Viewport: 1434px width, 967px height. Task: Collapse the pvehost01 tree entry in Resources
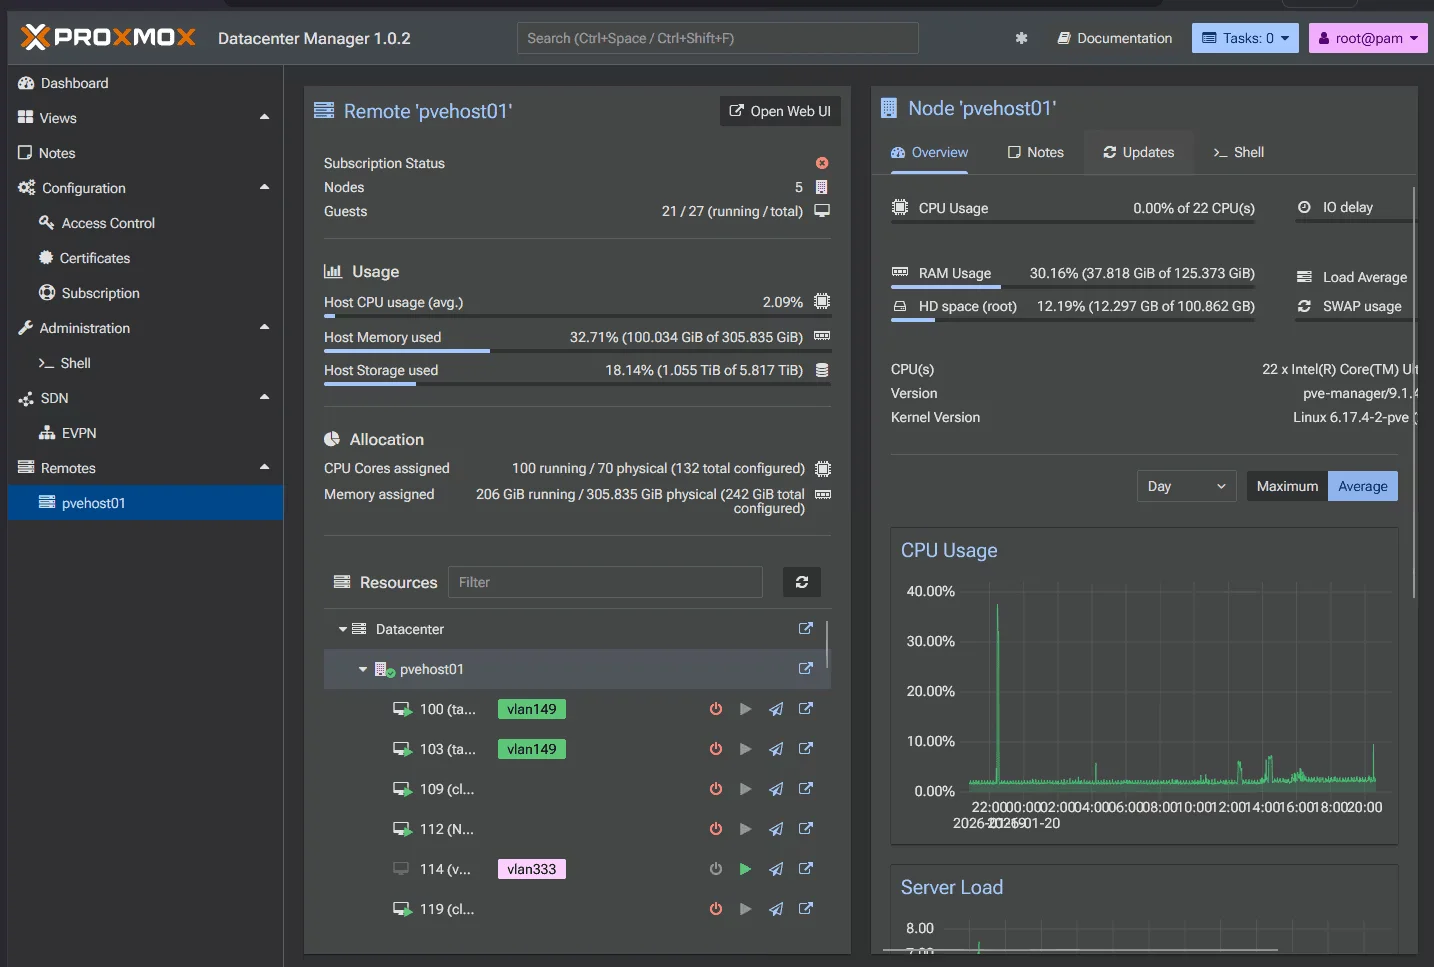362,669
